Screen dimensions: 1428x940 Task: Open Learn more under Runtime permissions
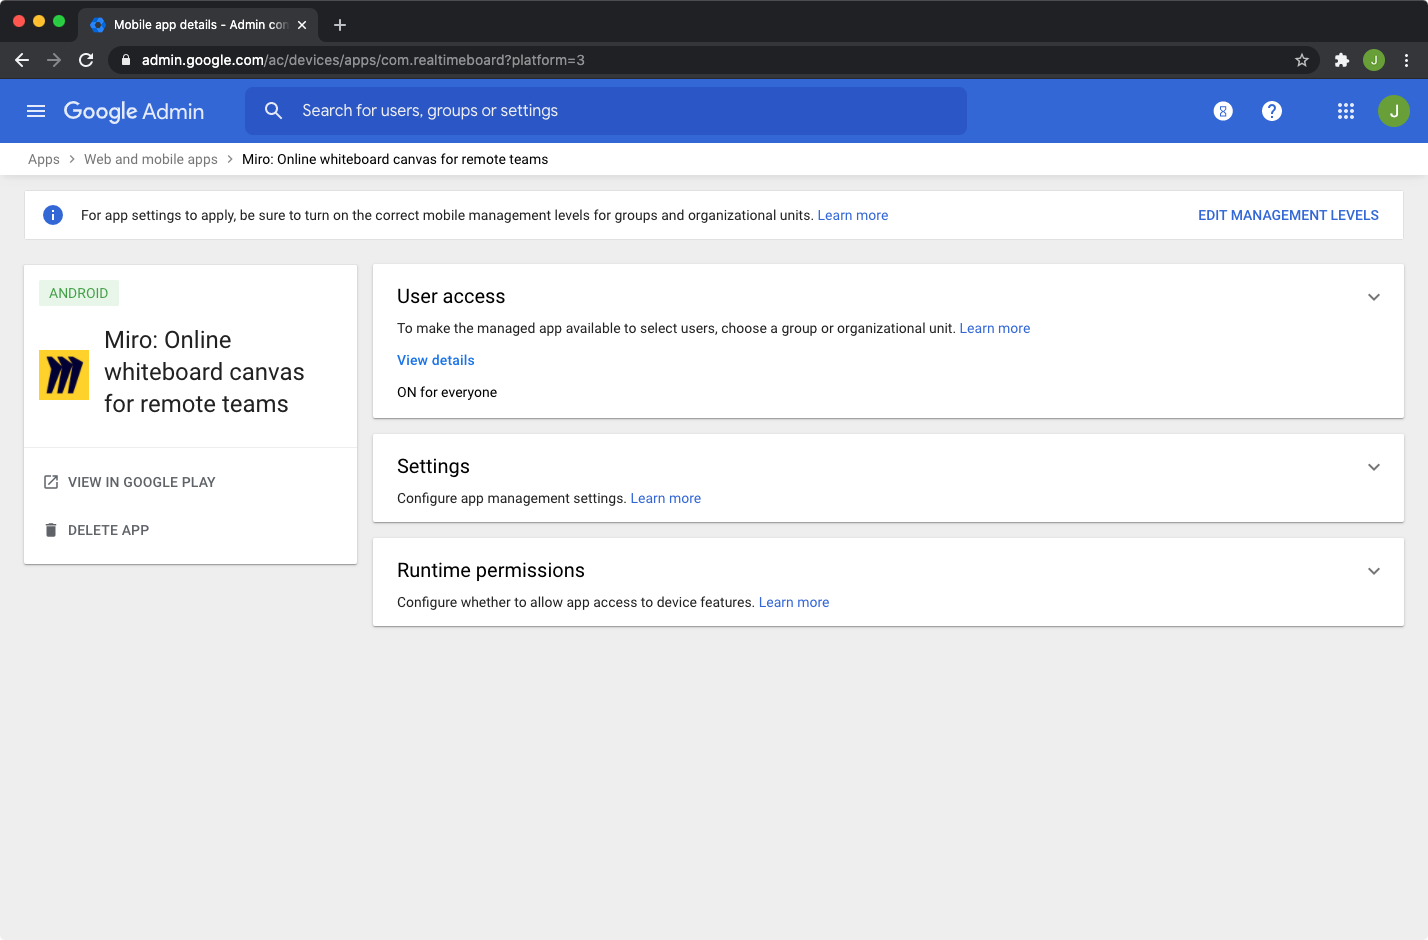[x=794, y=602]
